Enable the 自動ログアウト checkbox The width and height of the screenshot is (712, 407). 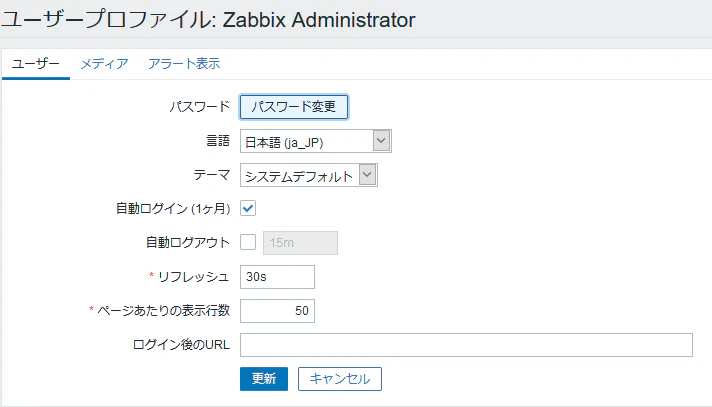pos(248,242)
